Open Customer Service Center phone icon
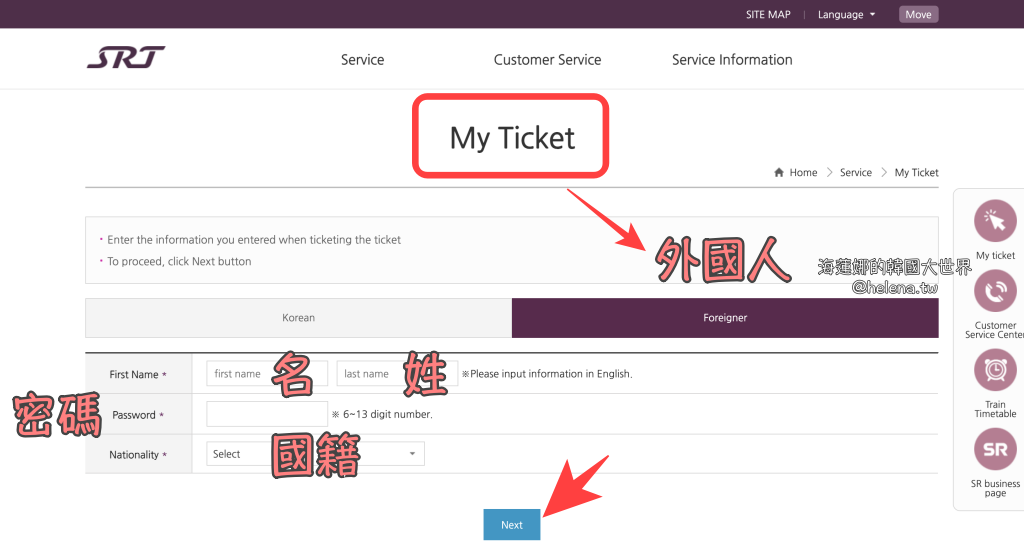The width and height of the screenshot is (1024, 553). (994, 292)
